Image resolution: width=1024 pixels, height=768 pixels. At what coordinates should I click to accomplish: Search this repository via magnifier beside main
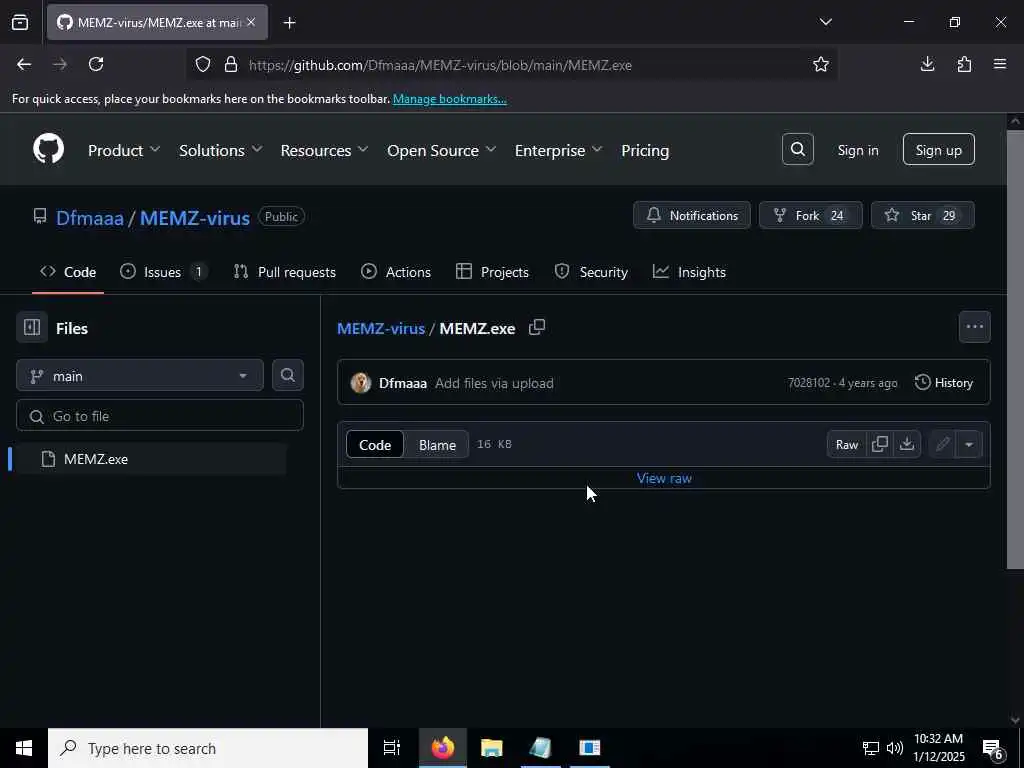tap(287, 376)
